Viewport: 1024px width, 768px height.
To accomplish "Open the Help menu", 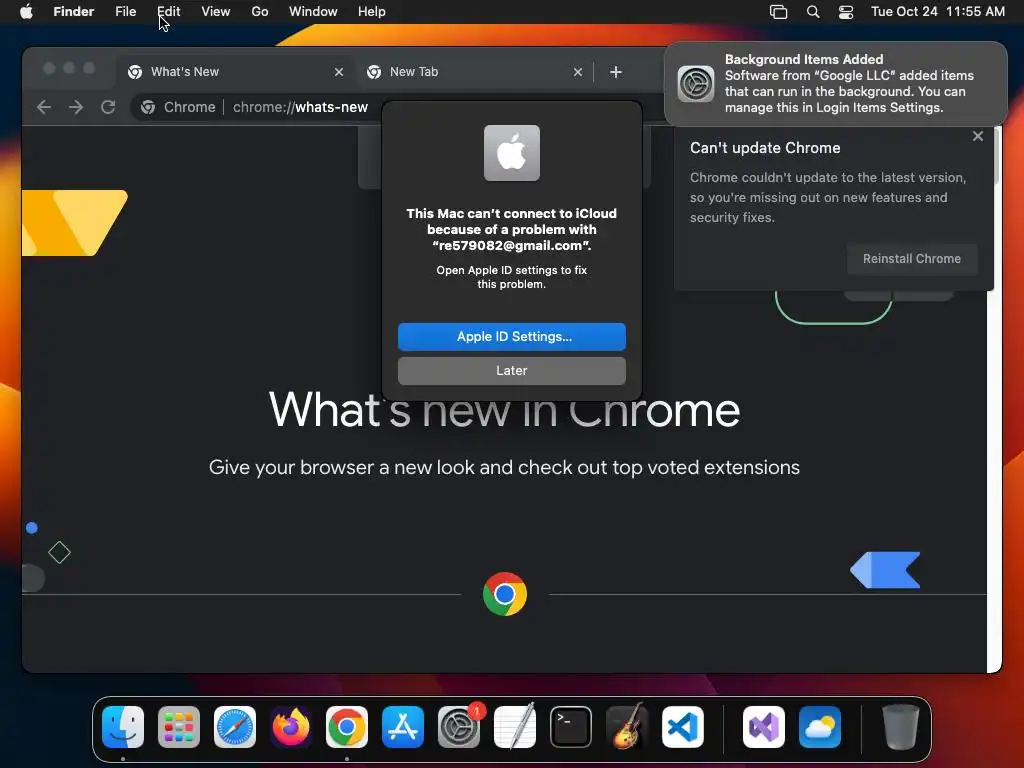I will click(x=372, y=12).
